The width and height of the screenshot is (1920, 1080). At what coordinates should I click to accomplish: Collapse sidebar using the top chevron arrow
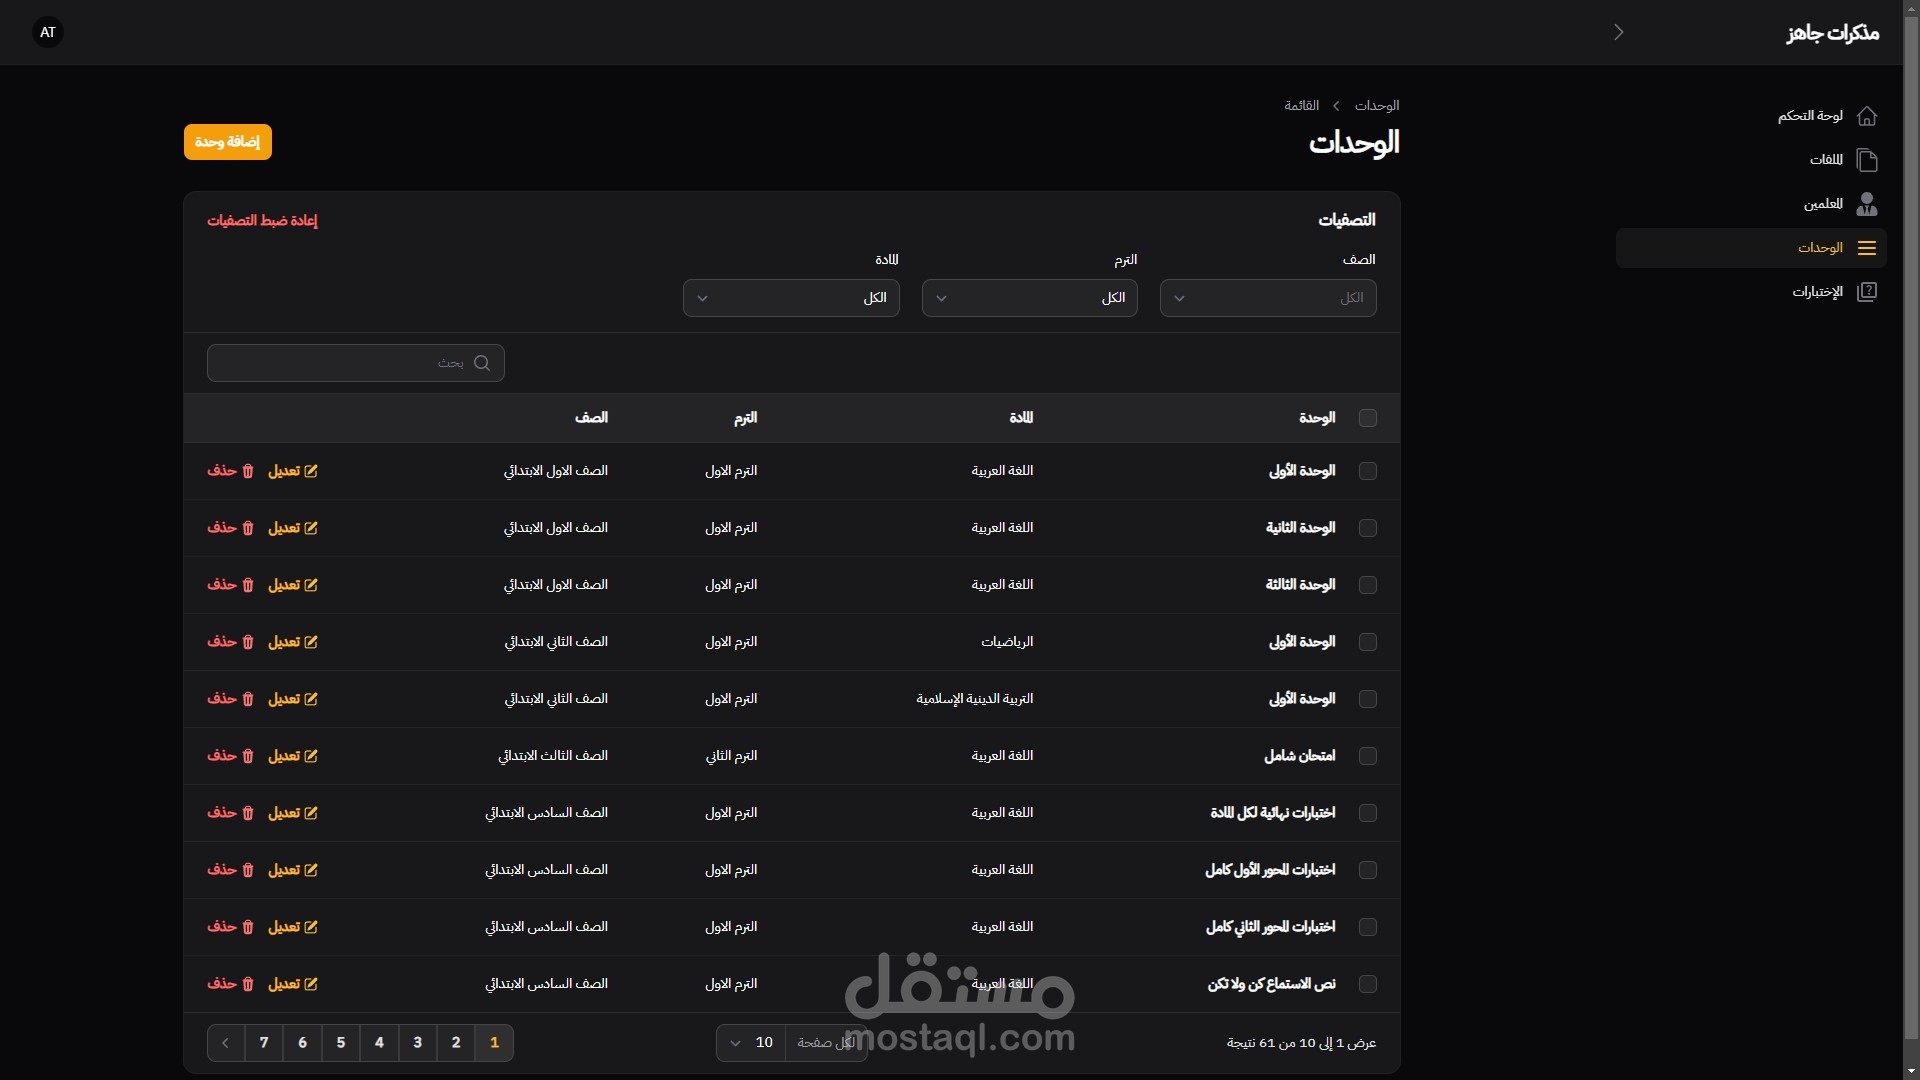[x=1618, y=32]
